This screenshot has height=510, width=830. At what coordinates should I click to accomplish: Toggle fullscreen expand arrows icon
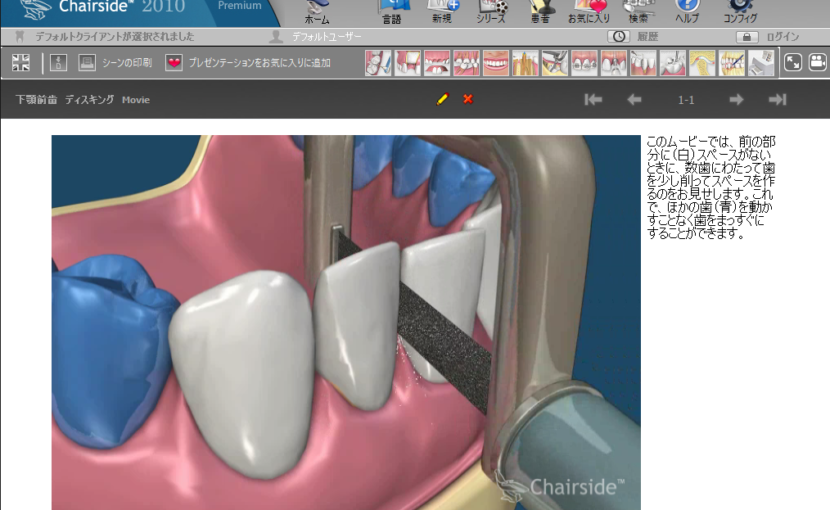(793, 62)
